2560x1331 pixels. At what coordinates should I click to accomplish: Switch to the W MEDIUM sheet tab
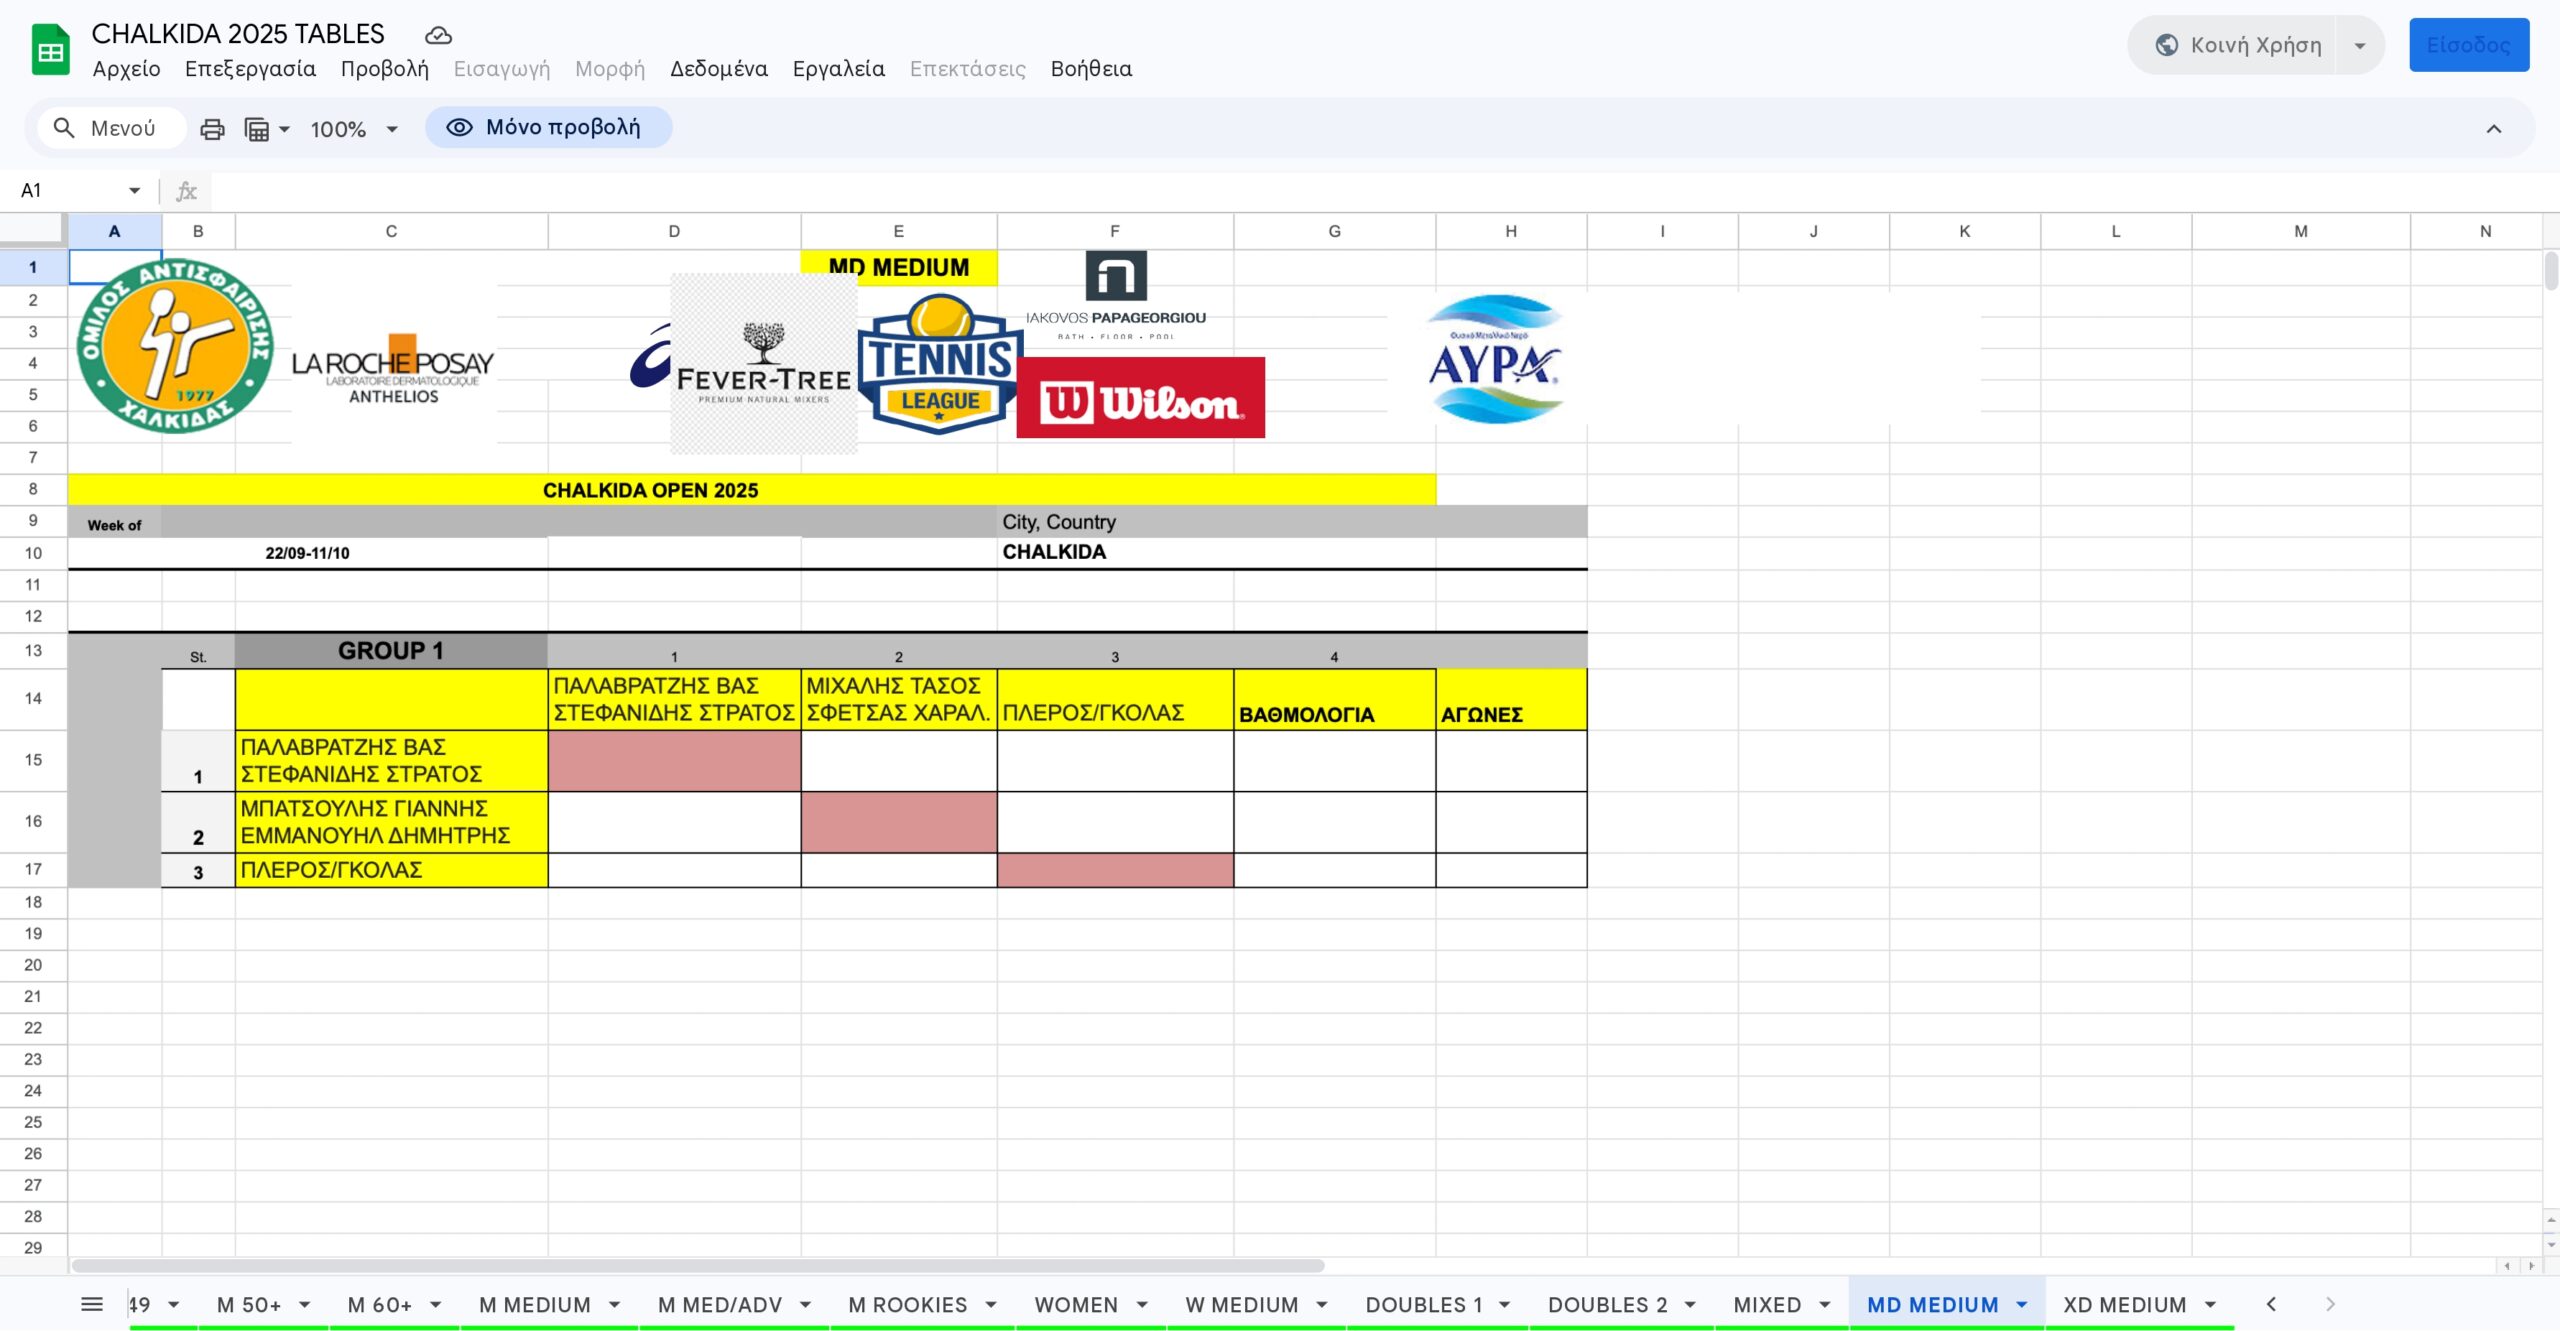(1242, 1305)
